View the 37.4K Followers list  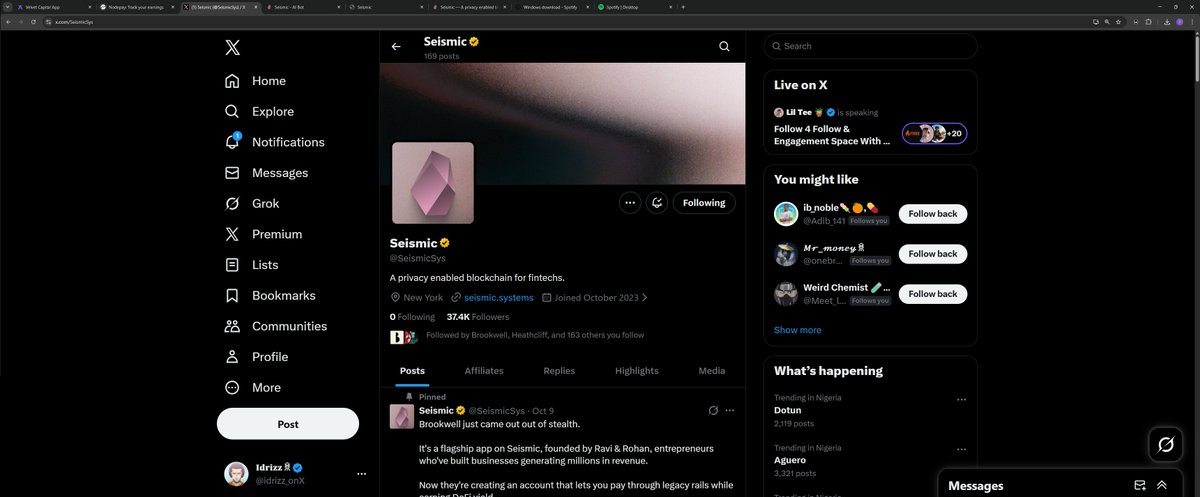[x=478, y=317]
